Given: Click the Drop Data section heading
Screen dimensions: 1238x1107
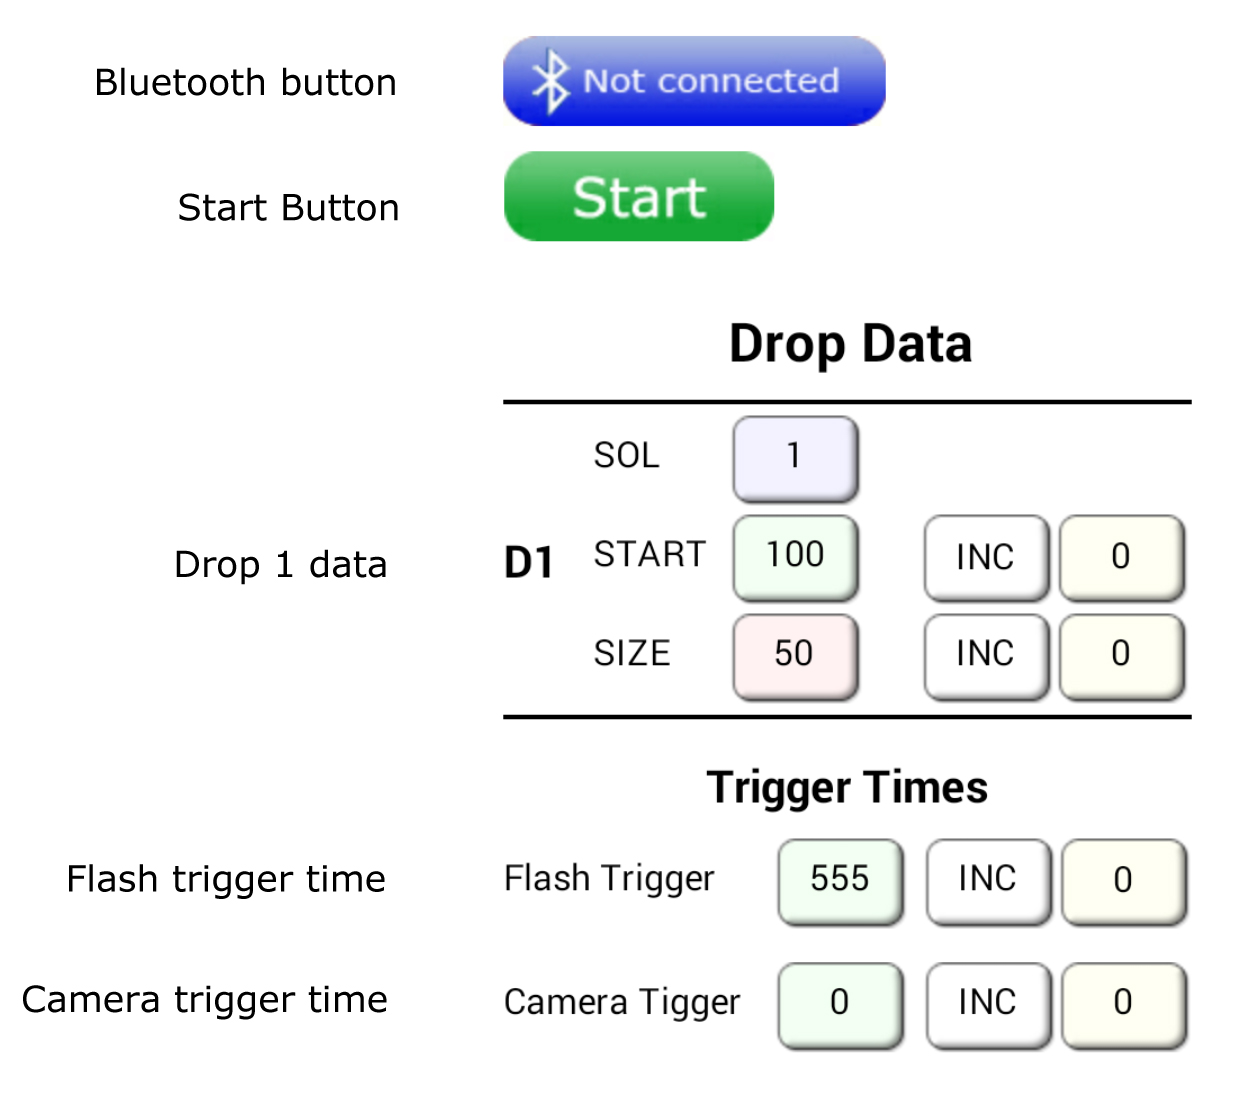Looking at the screenshot, I should [851, 344].
